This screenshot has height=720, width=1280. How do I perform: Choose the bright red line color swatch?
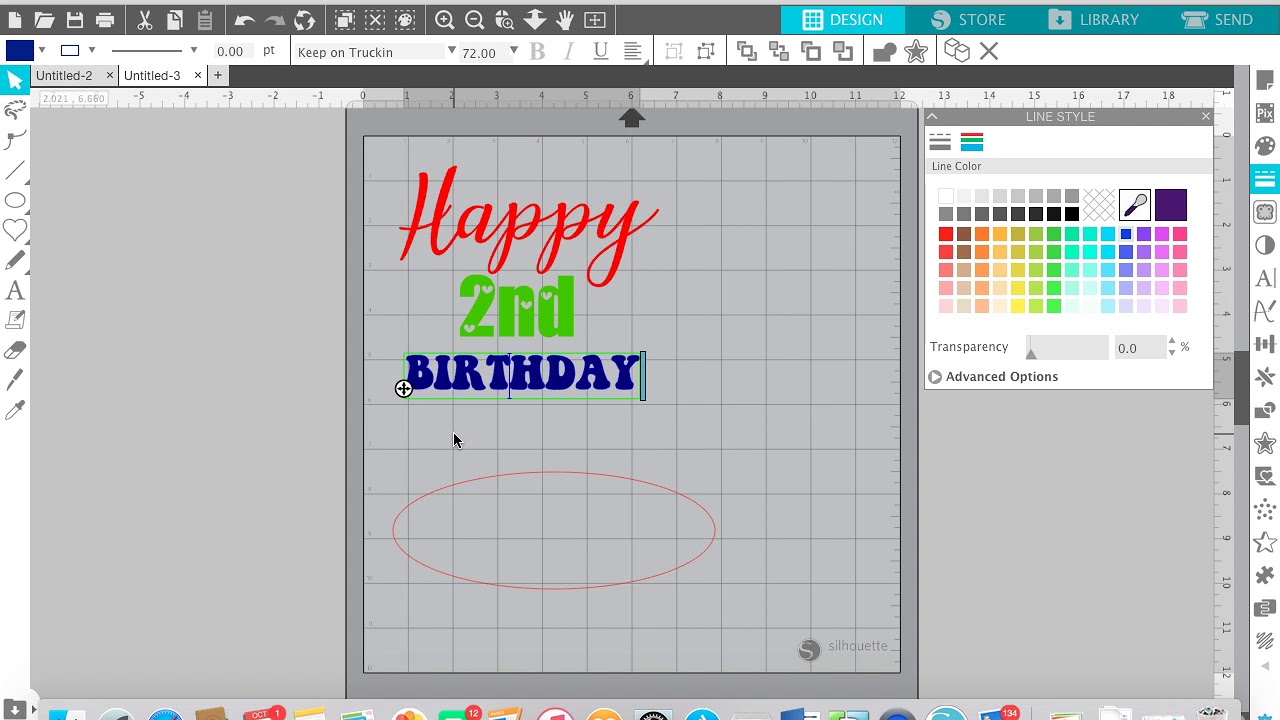(x=946, y=234)
